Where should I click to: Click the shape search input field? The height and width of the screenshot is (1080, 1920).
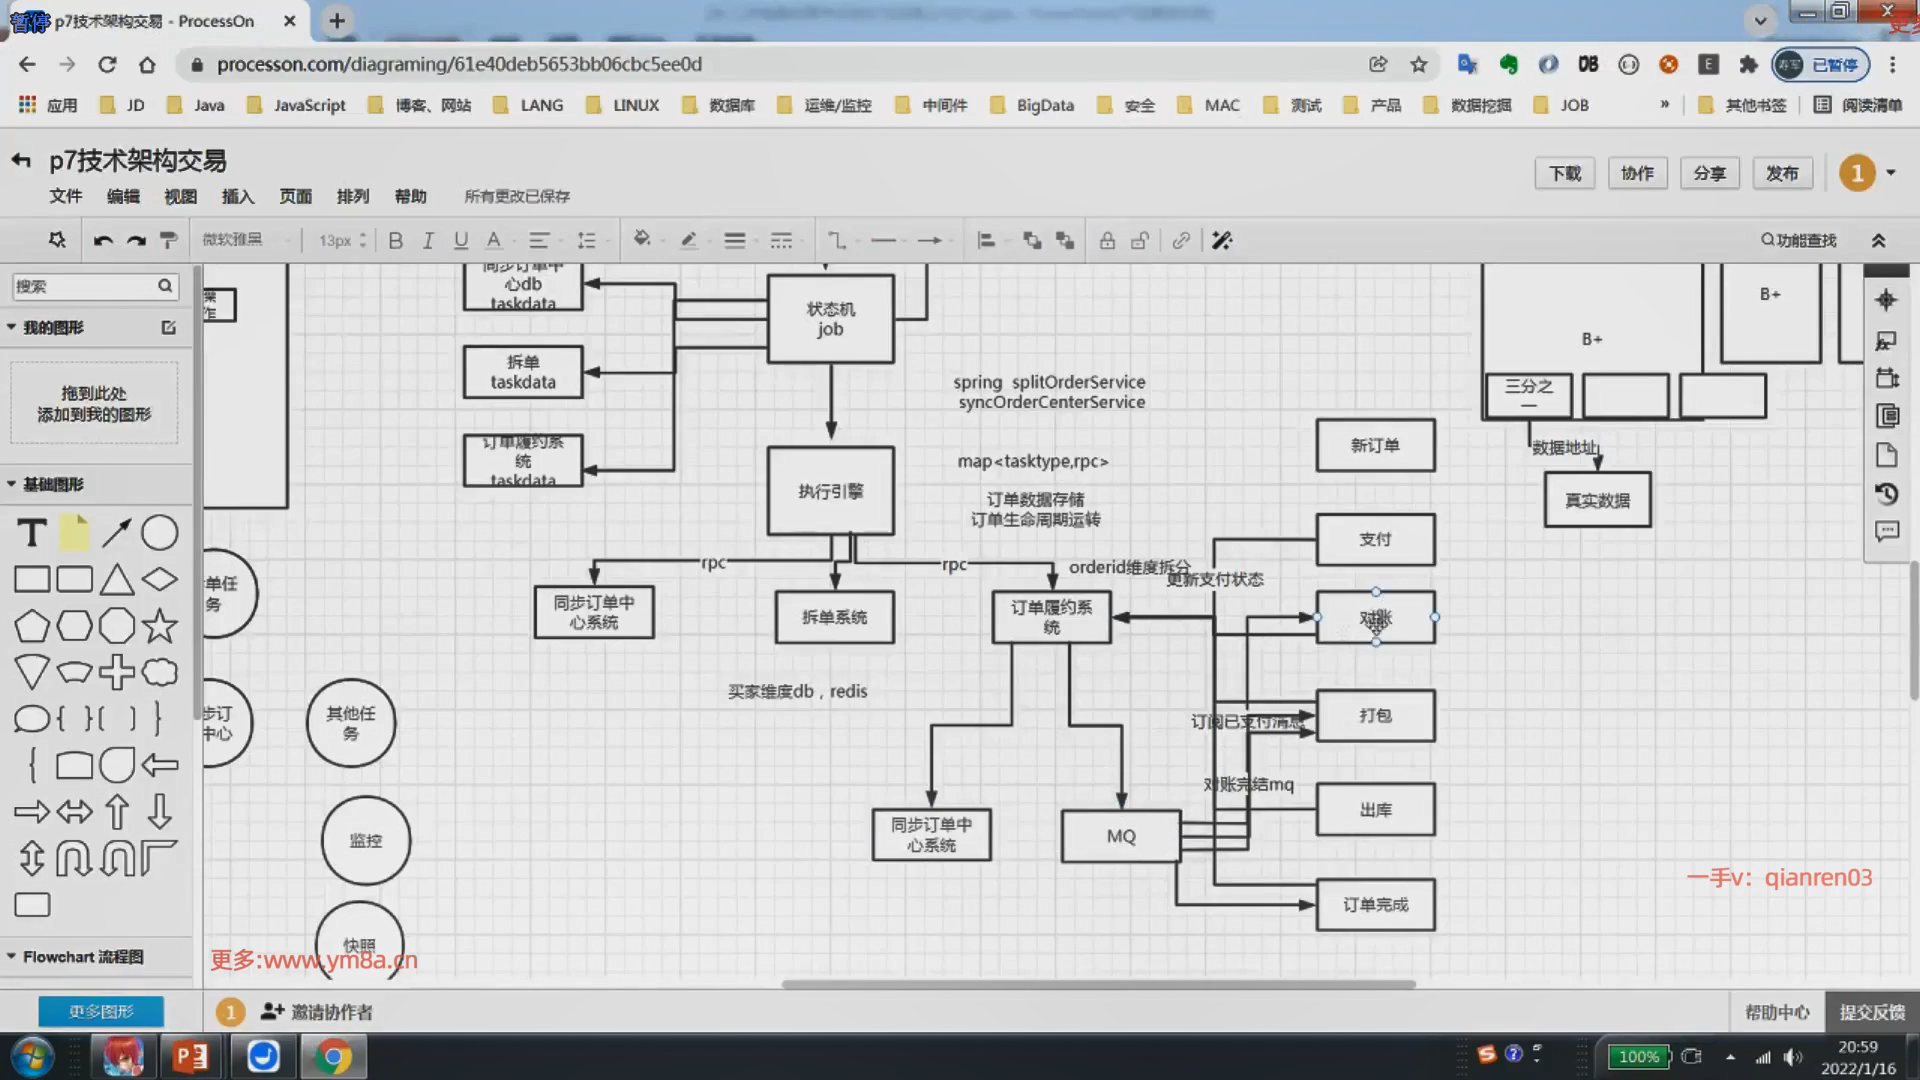85,287
